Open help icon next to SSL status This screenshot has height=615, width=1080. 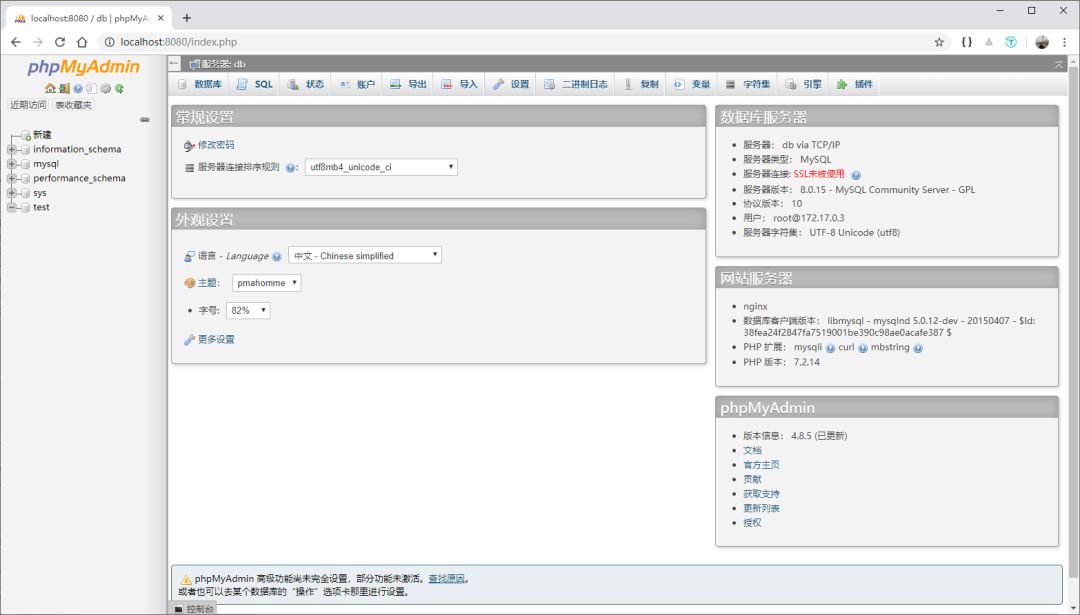(855, 175)
